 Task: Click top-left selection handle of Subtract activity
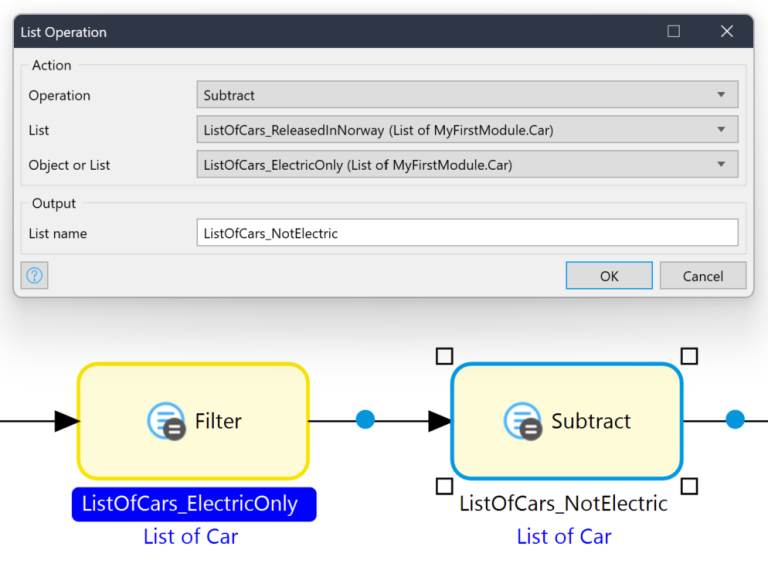(x=444, y=356)
